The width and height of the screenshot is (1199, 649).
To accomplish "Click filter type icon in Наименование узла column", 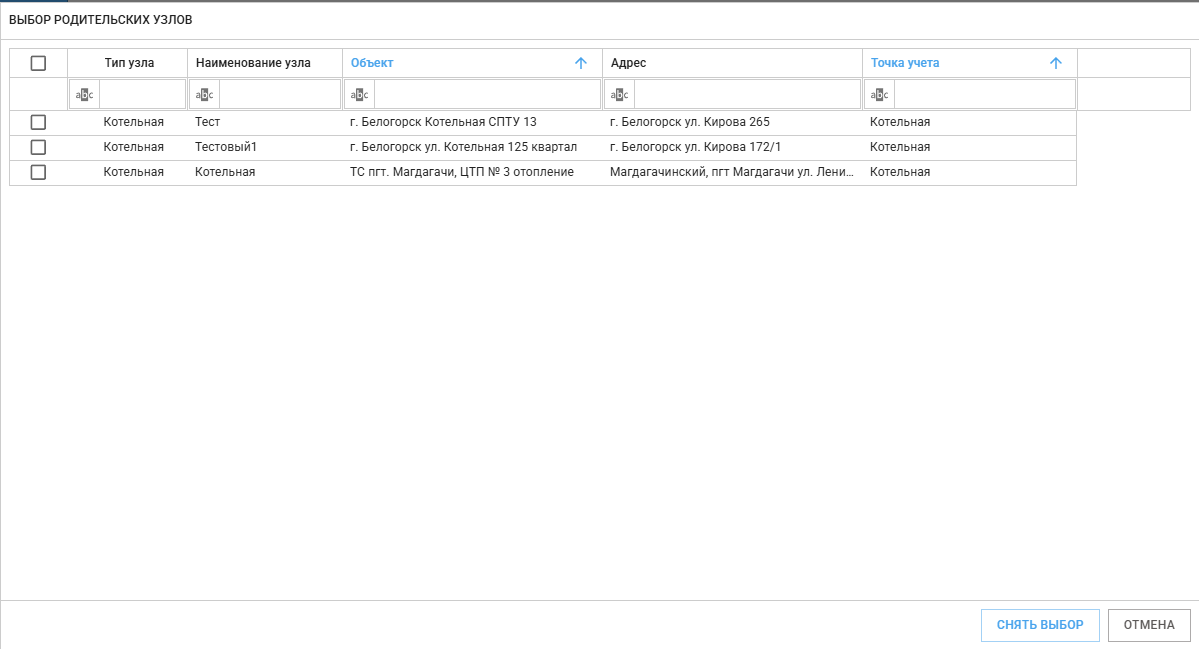I will tap(204, 95).
